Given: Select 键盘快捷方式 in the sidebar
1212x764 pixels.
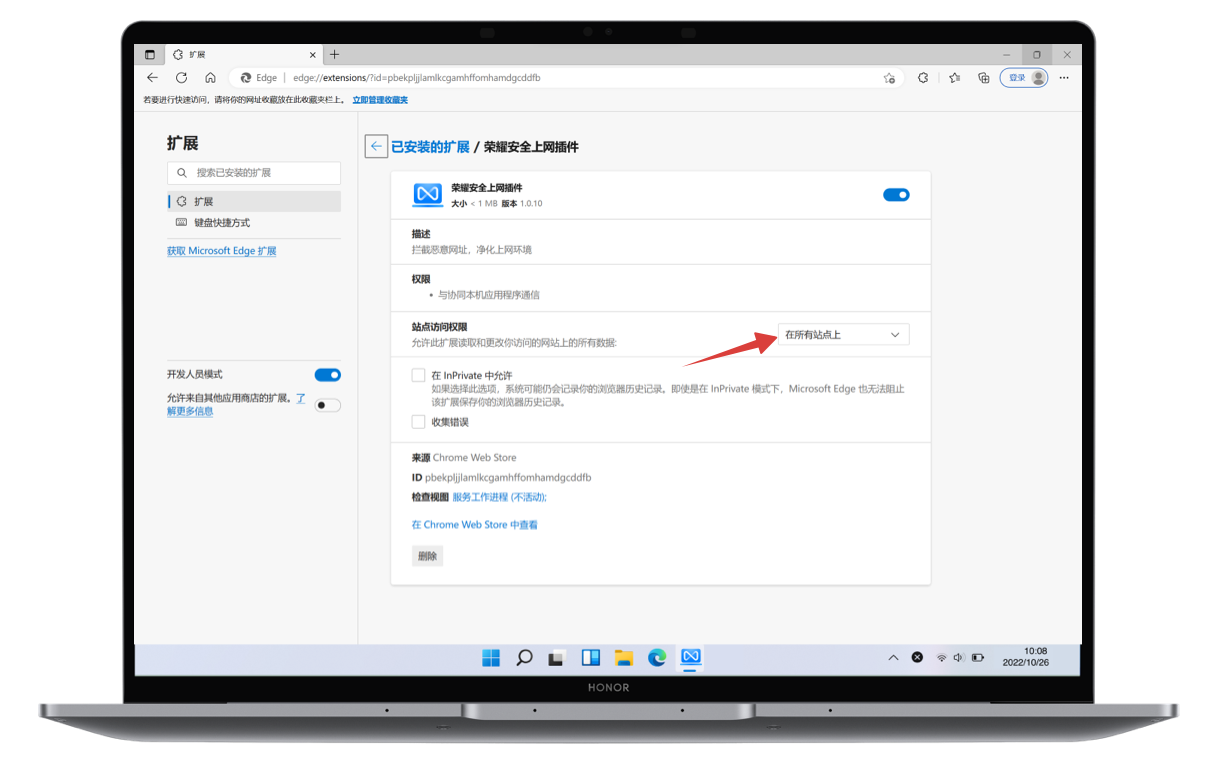Looking at the screenshot, I should 254,223.
